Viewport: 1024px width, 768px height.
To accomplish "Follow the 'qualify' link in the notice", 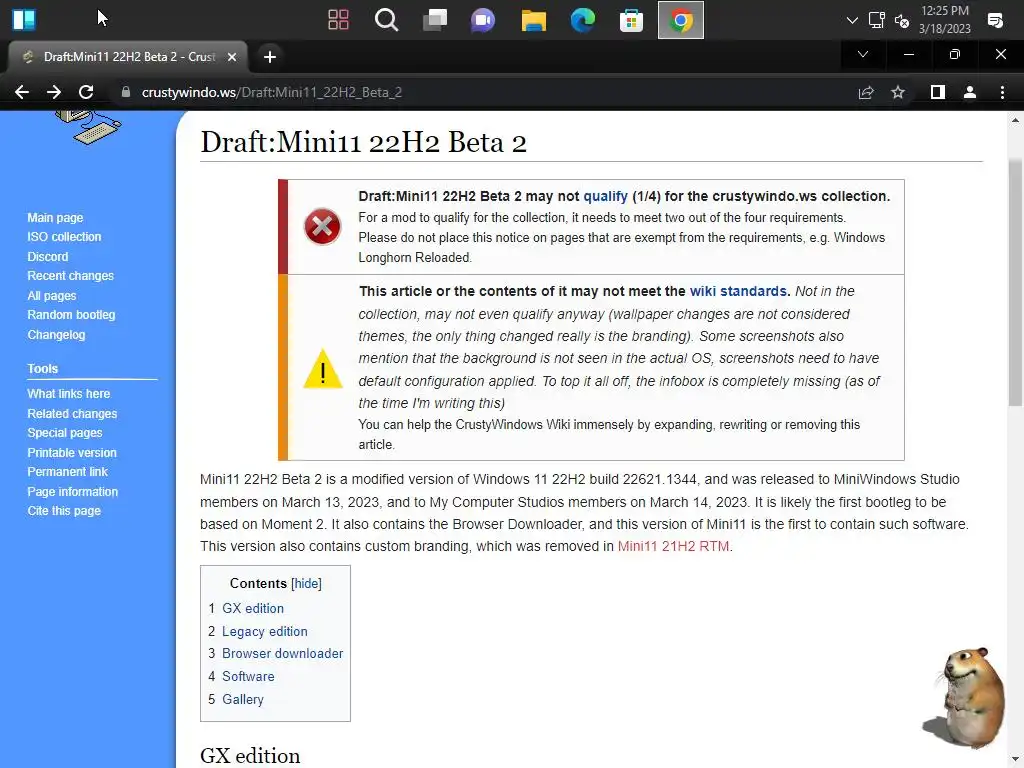I will [605, 196].
